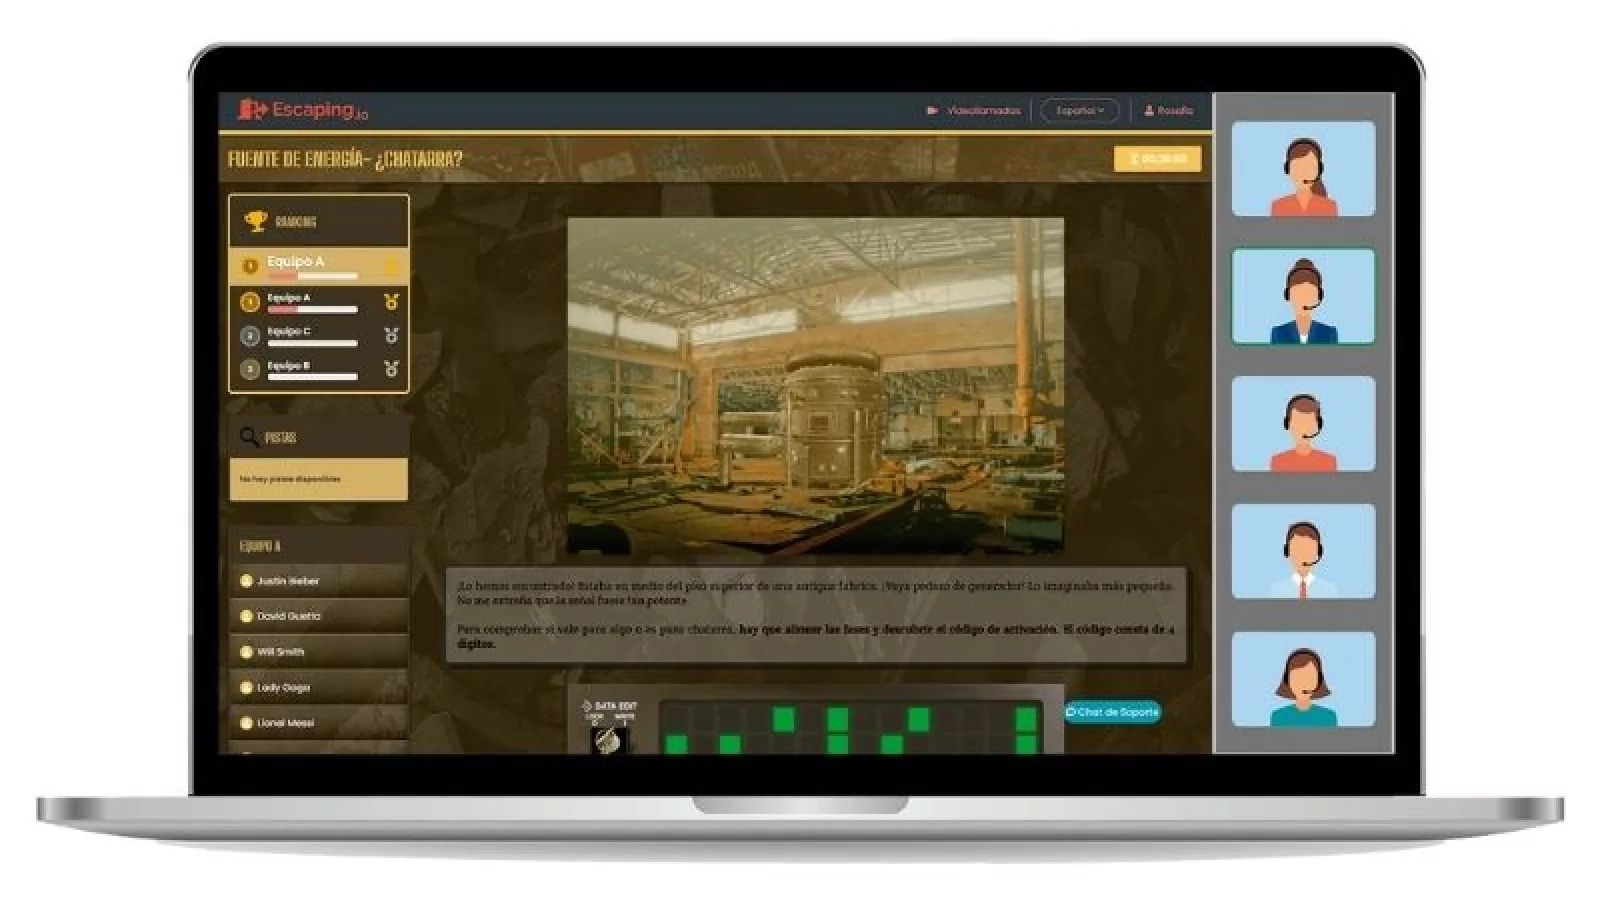Click the Escaping.io logo
This screenshot has height=900, width=1600.
coord(303,110)
